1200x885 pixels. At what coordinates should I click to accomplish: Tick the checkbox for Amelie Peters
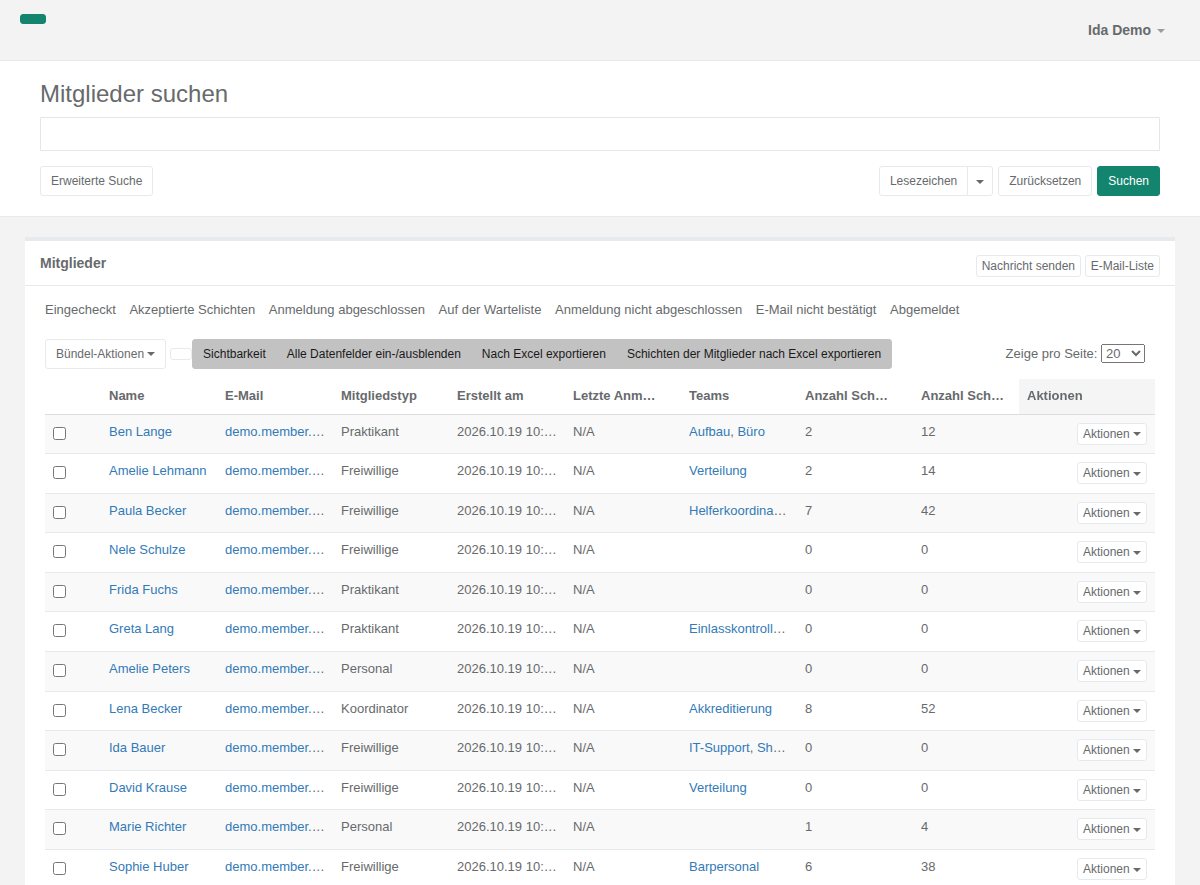[59, 670]
